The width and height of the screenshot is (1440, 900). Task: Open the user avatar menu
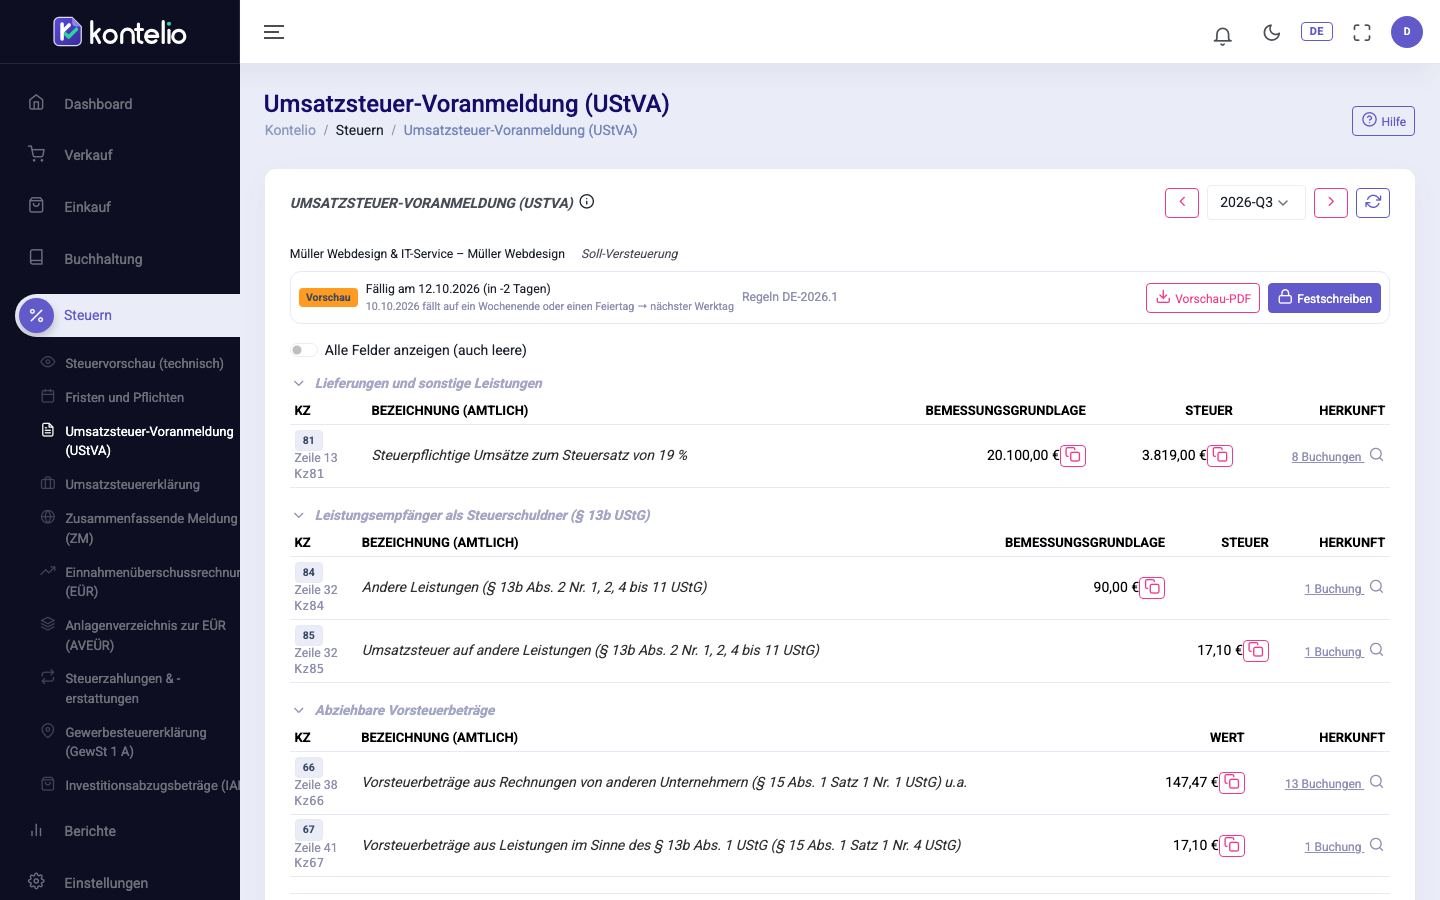pos(1407,32)
